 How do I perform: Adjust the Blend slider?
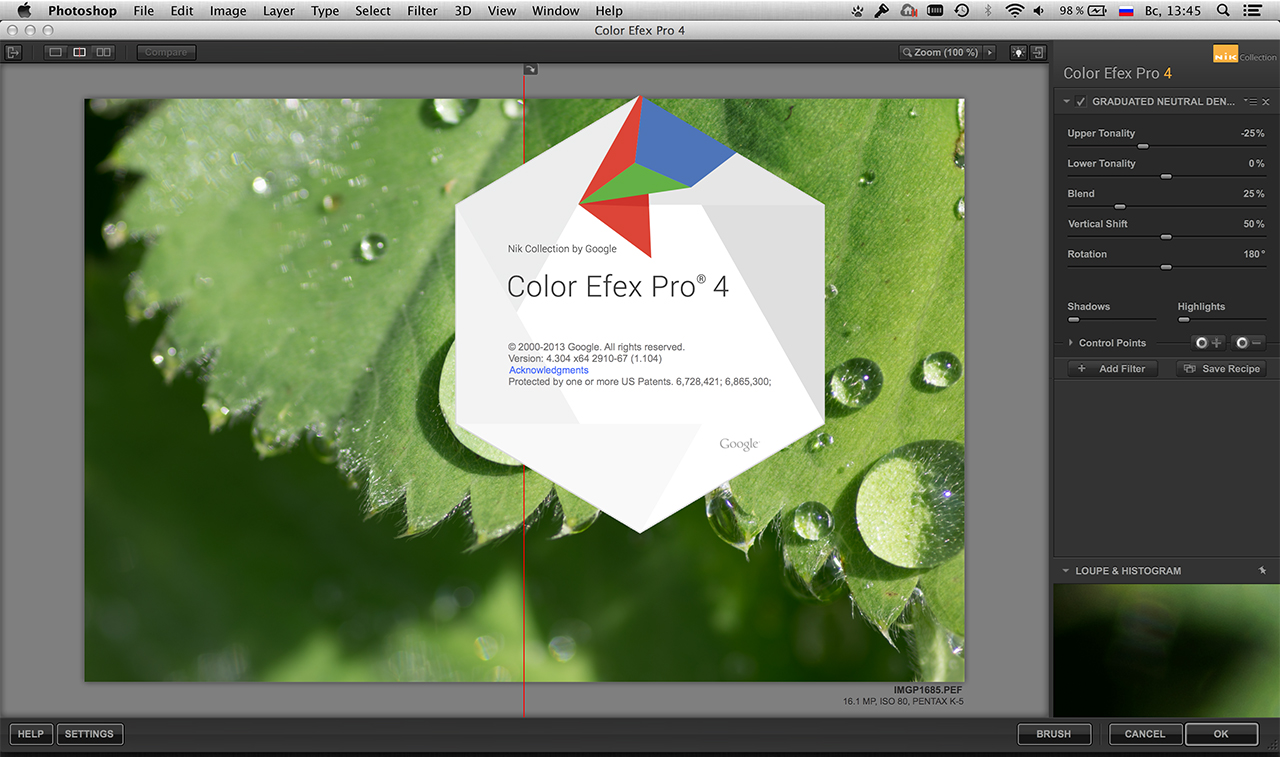(x=1120, y=206)
